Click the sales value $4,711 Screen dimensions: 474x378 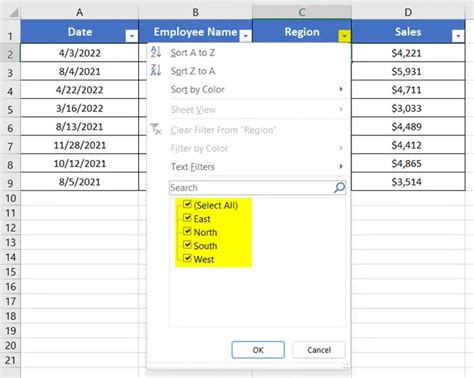408,89
